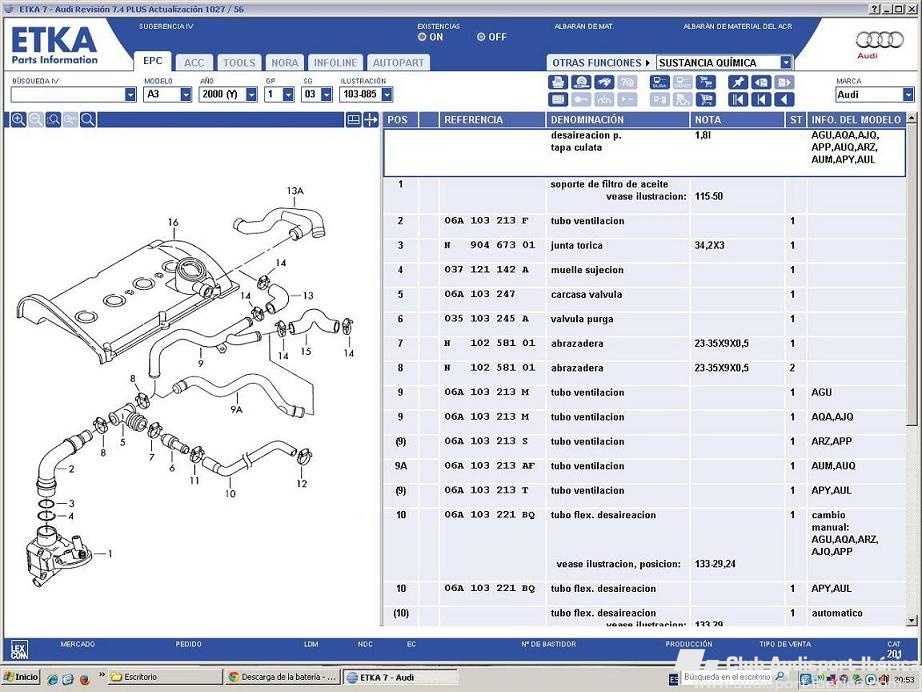Click the Audi rings logo

(879, 40)
